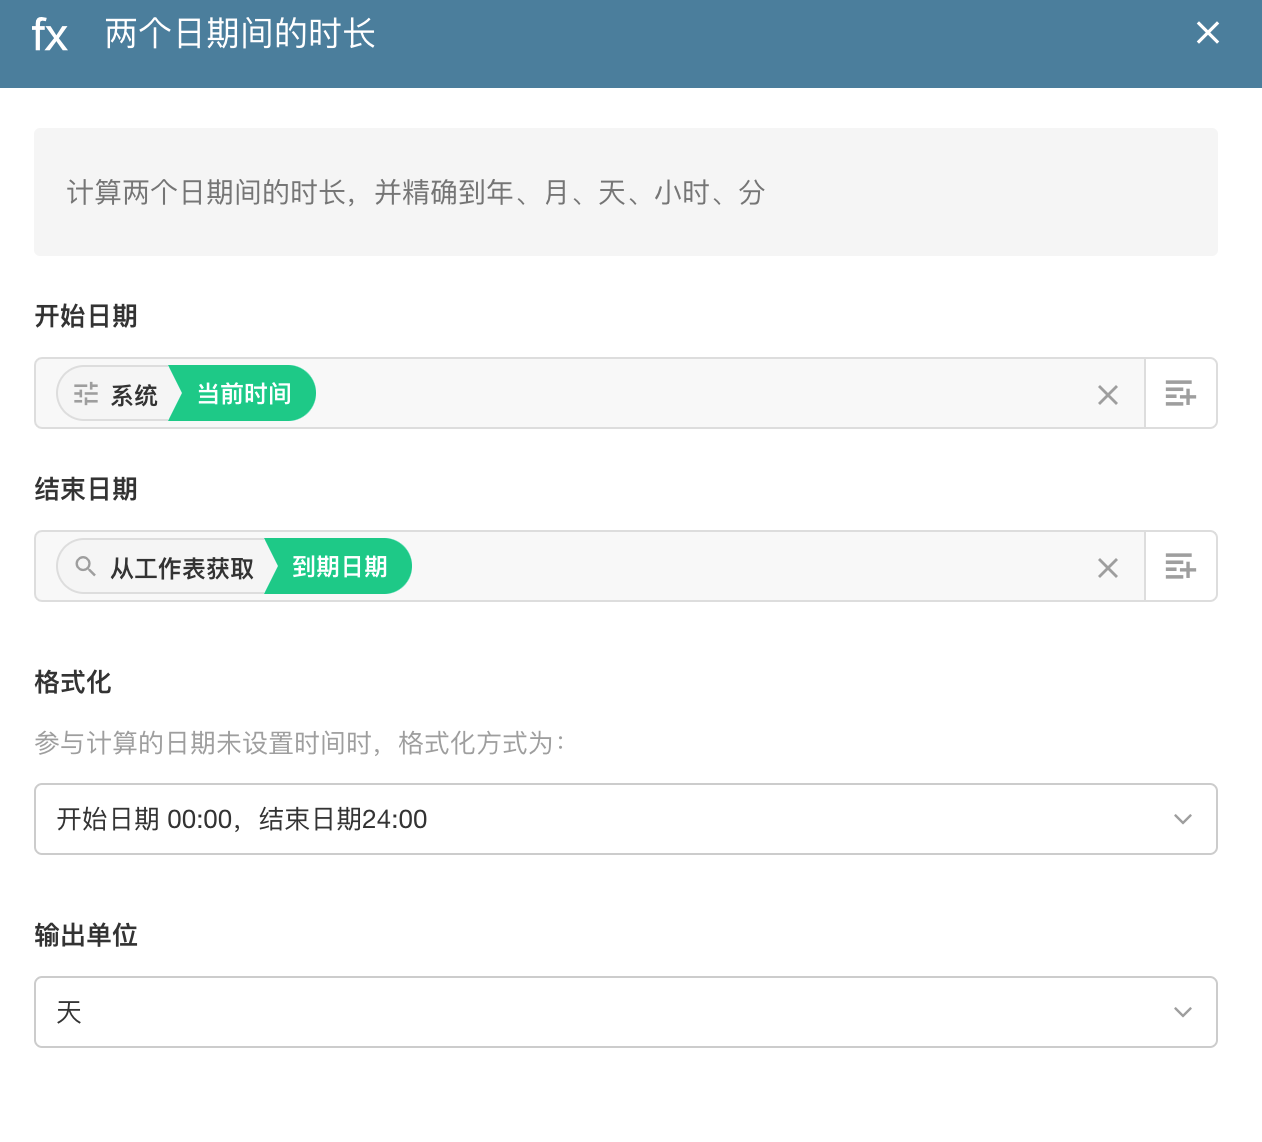Click empty area of 开始日期 input
1262x1142 pixels.
(x=700, y=394)
